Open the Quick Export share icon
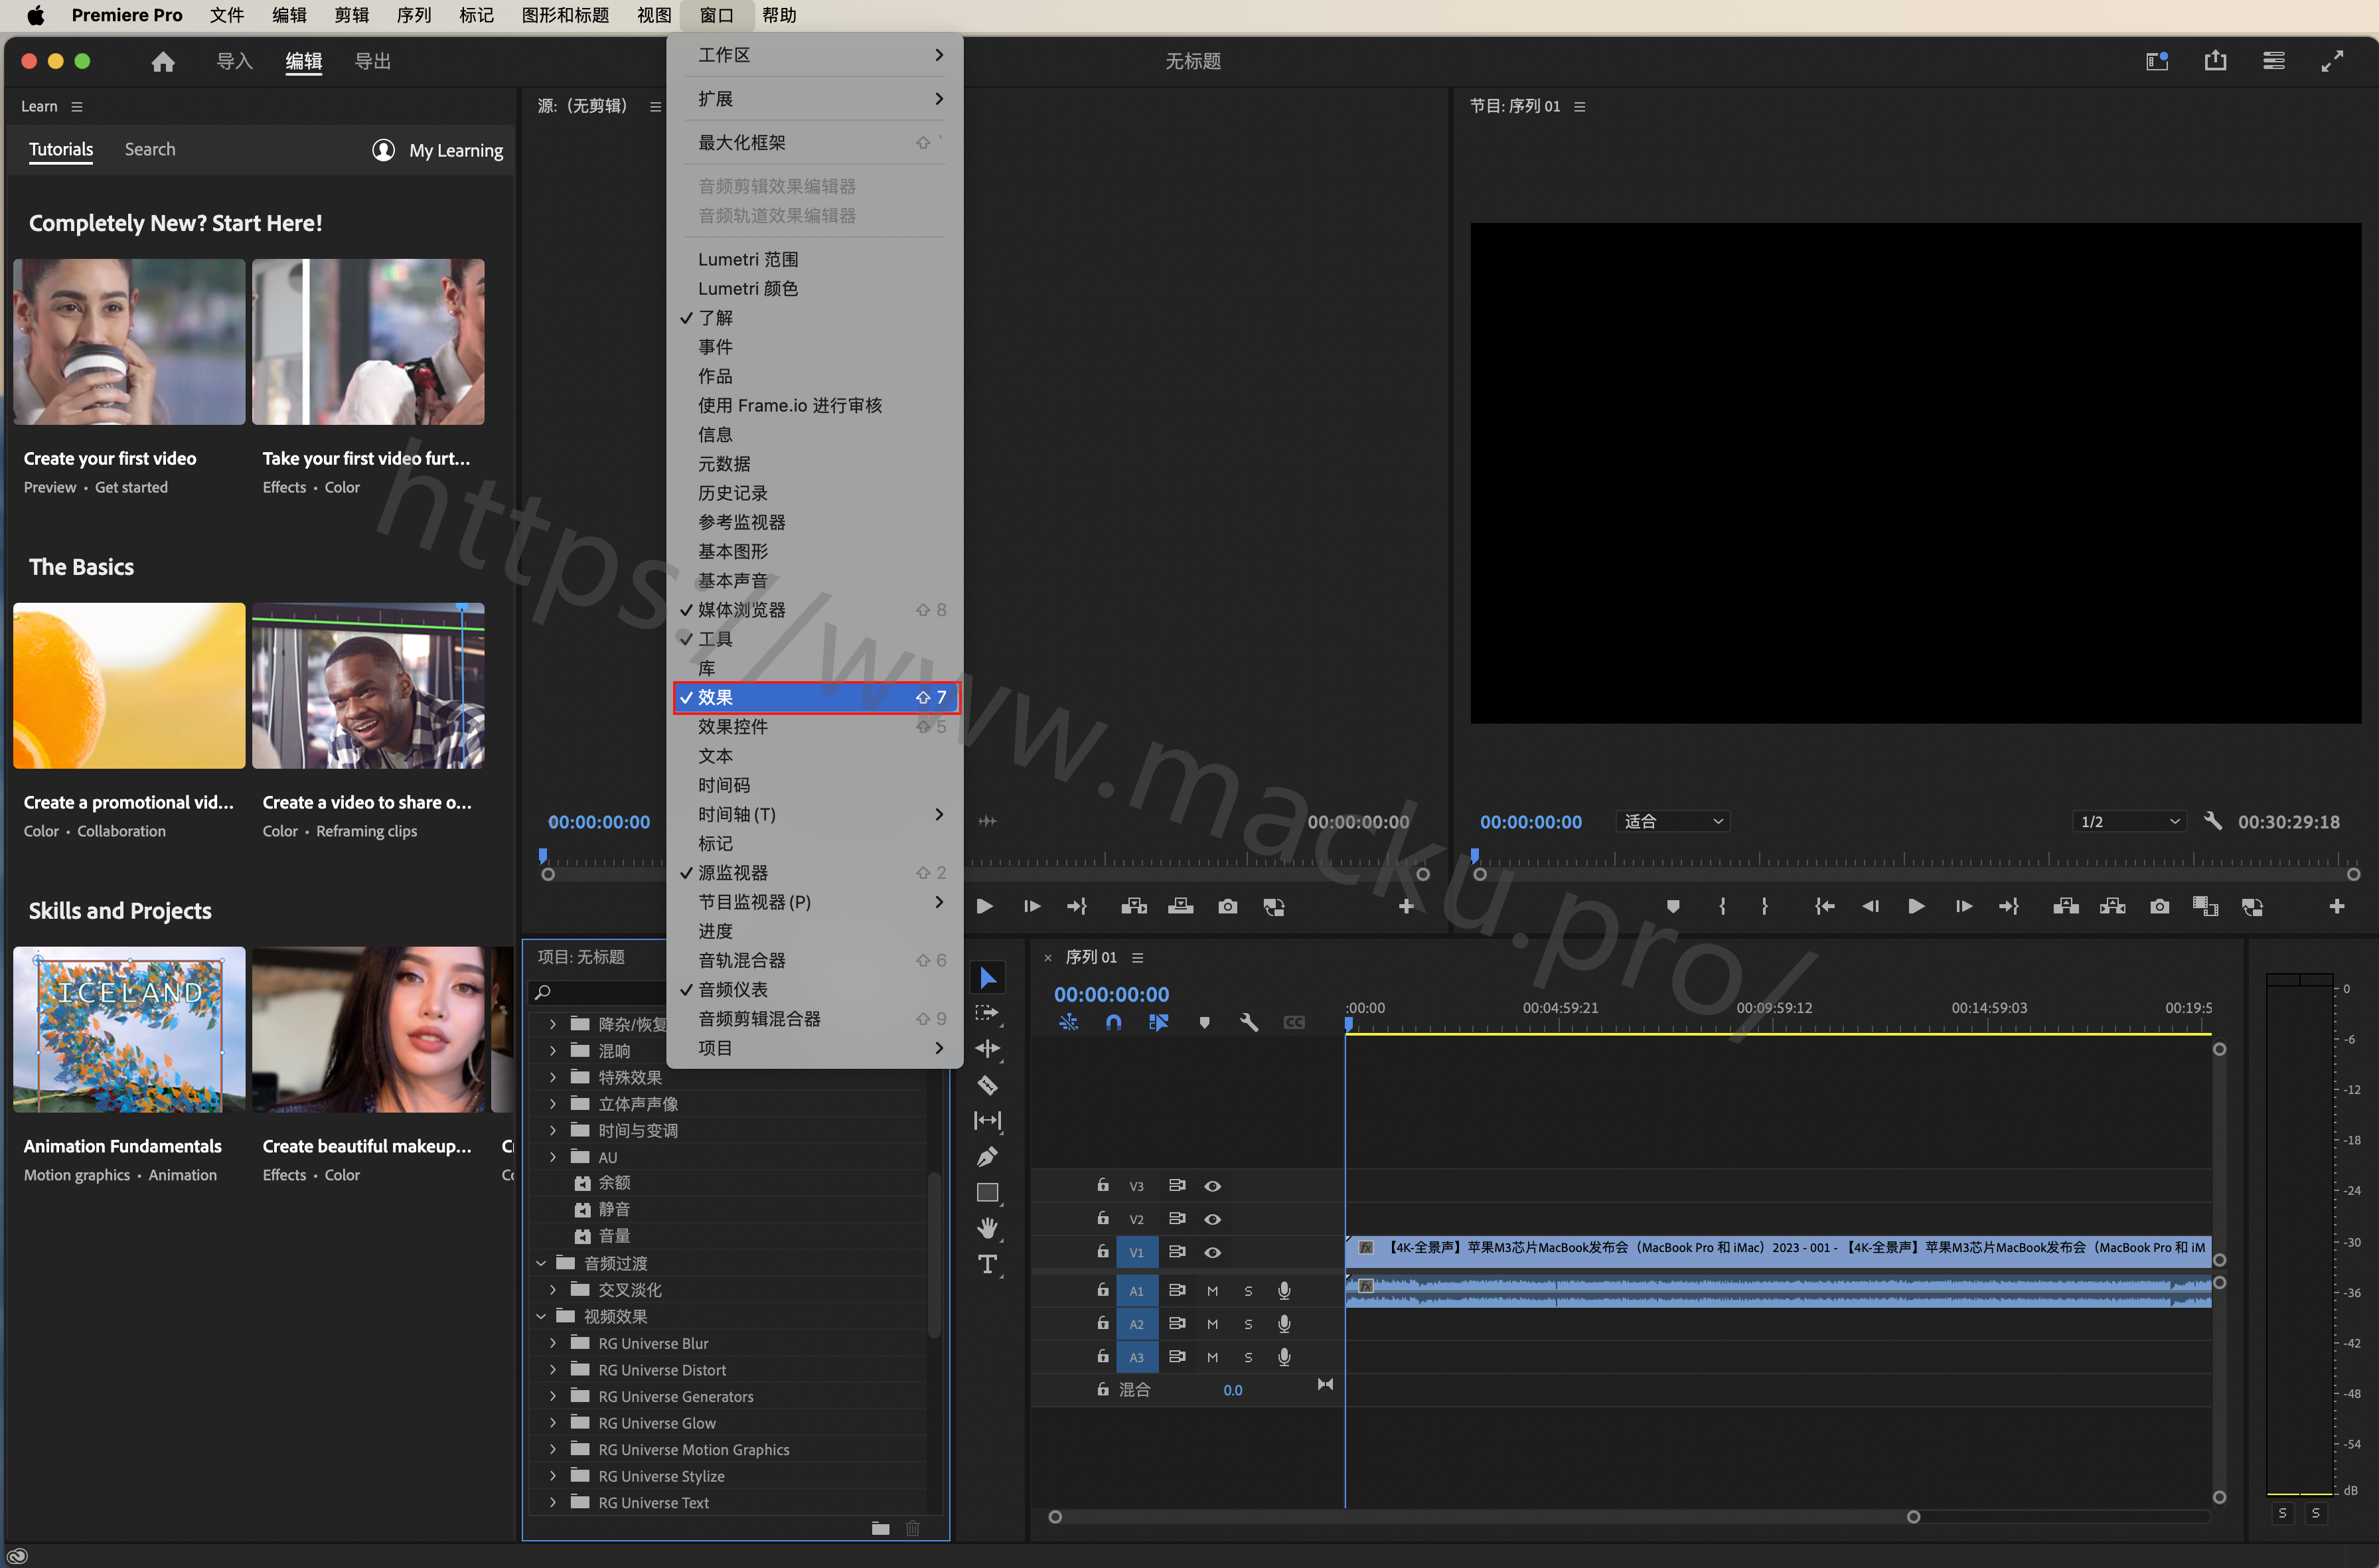2379x1568 pixels. [x=2215, y=61]
